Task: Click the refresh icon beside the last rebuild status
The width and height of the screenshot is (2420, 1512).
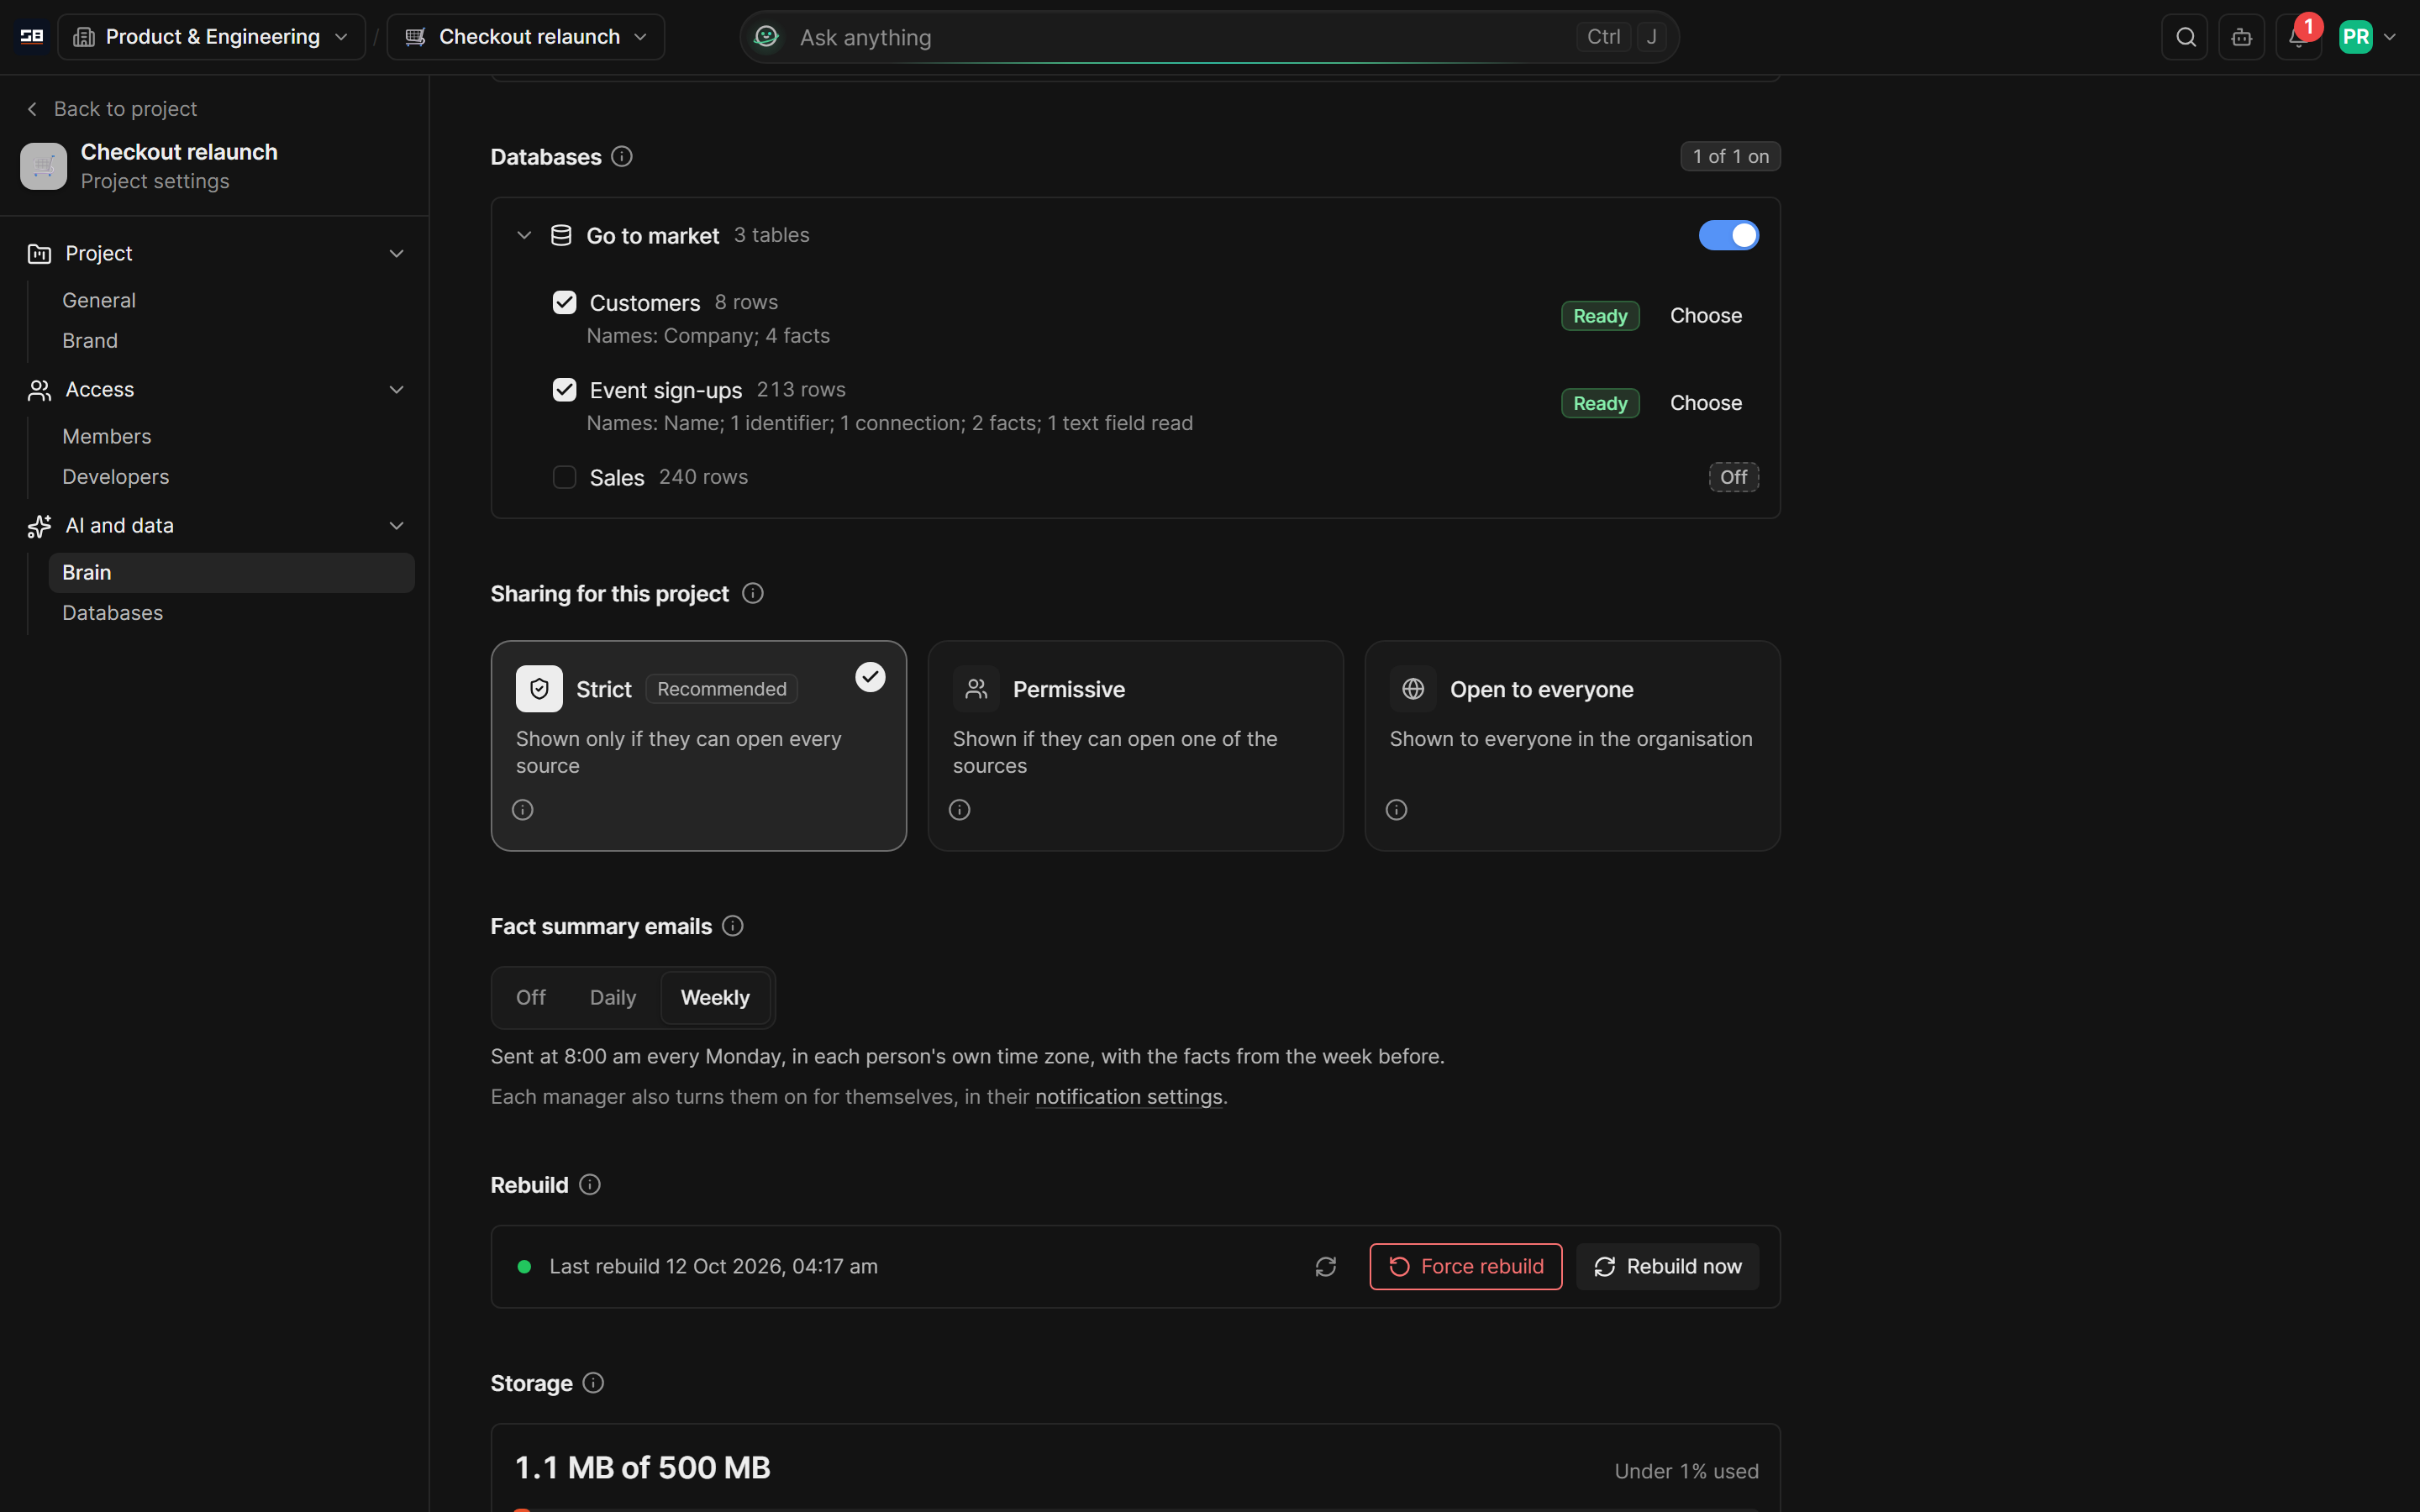Action: 1326,1267
